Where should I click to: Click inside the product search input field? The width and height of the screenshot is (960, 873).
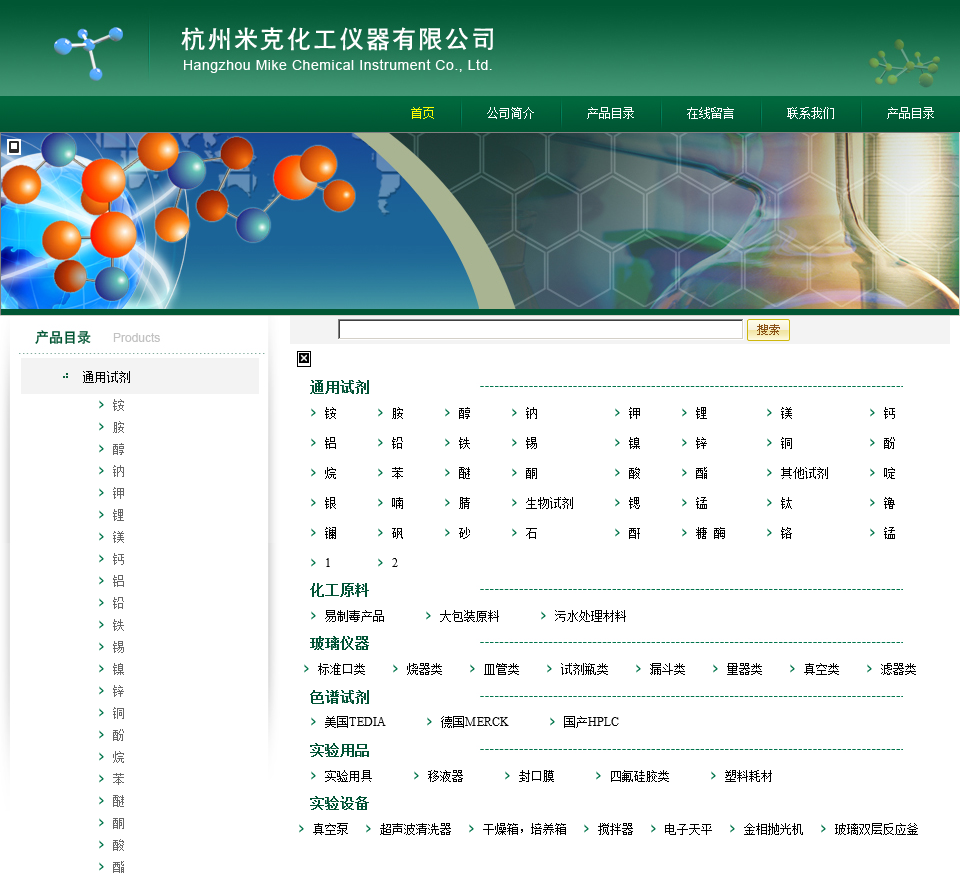541,329
